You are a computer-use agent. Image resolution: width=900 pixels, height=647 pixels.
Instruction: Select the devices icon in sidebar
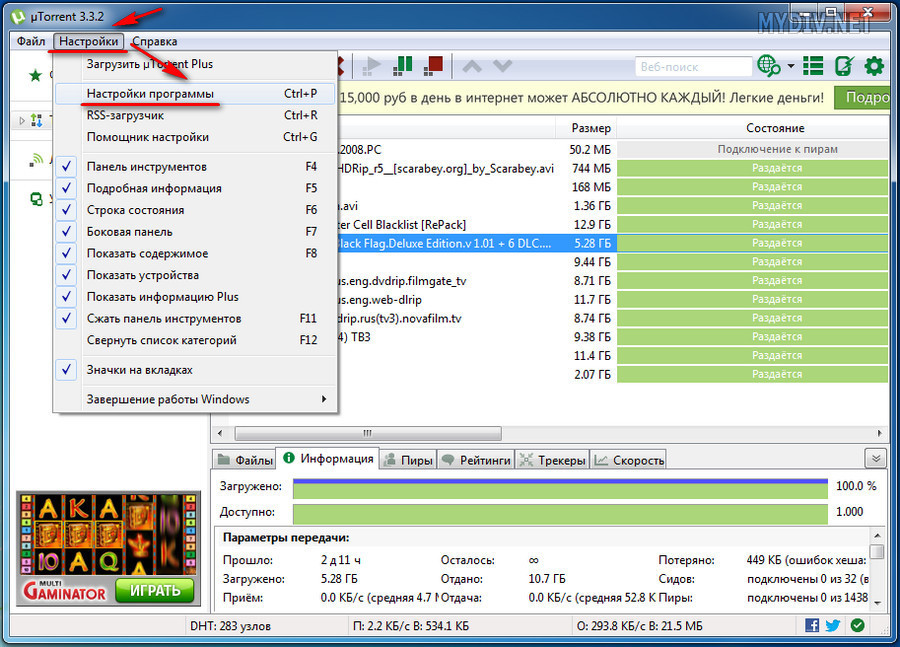click(x=36, y=199)
